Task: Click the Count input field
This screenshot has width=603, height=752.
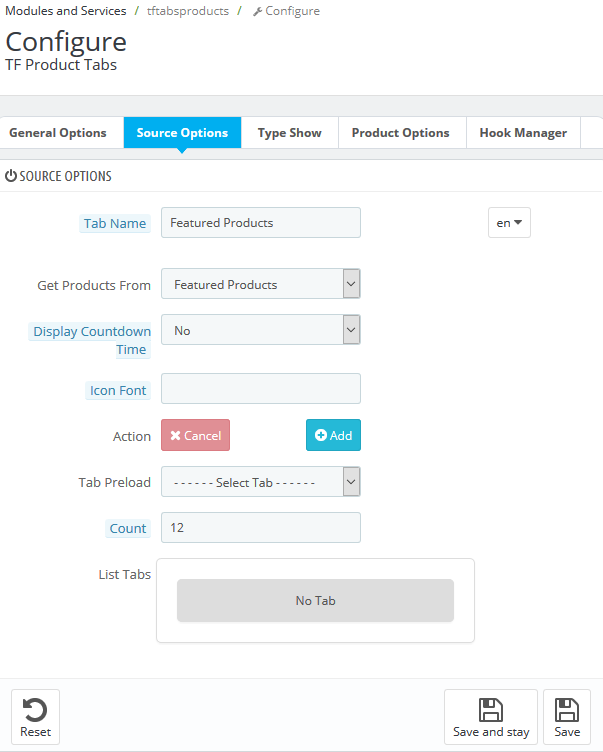Action: pyautogui.click(x=260, y=528)
